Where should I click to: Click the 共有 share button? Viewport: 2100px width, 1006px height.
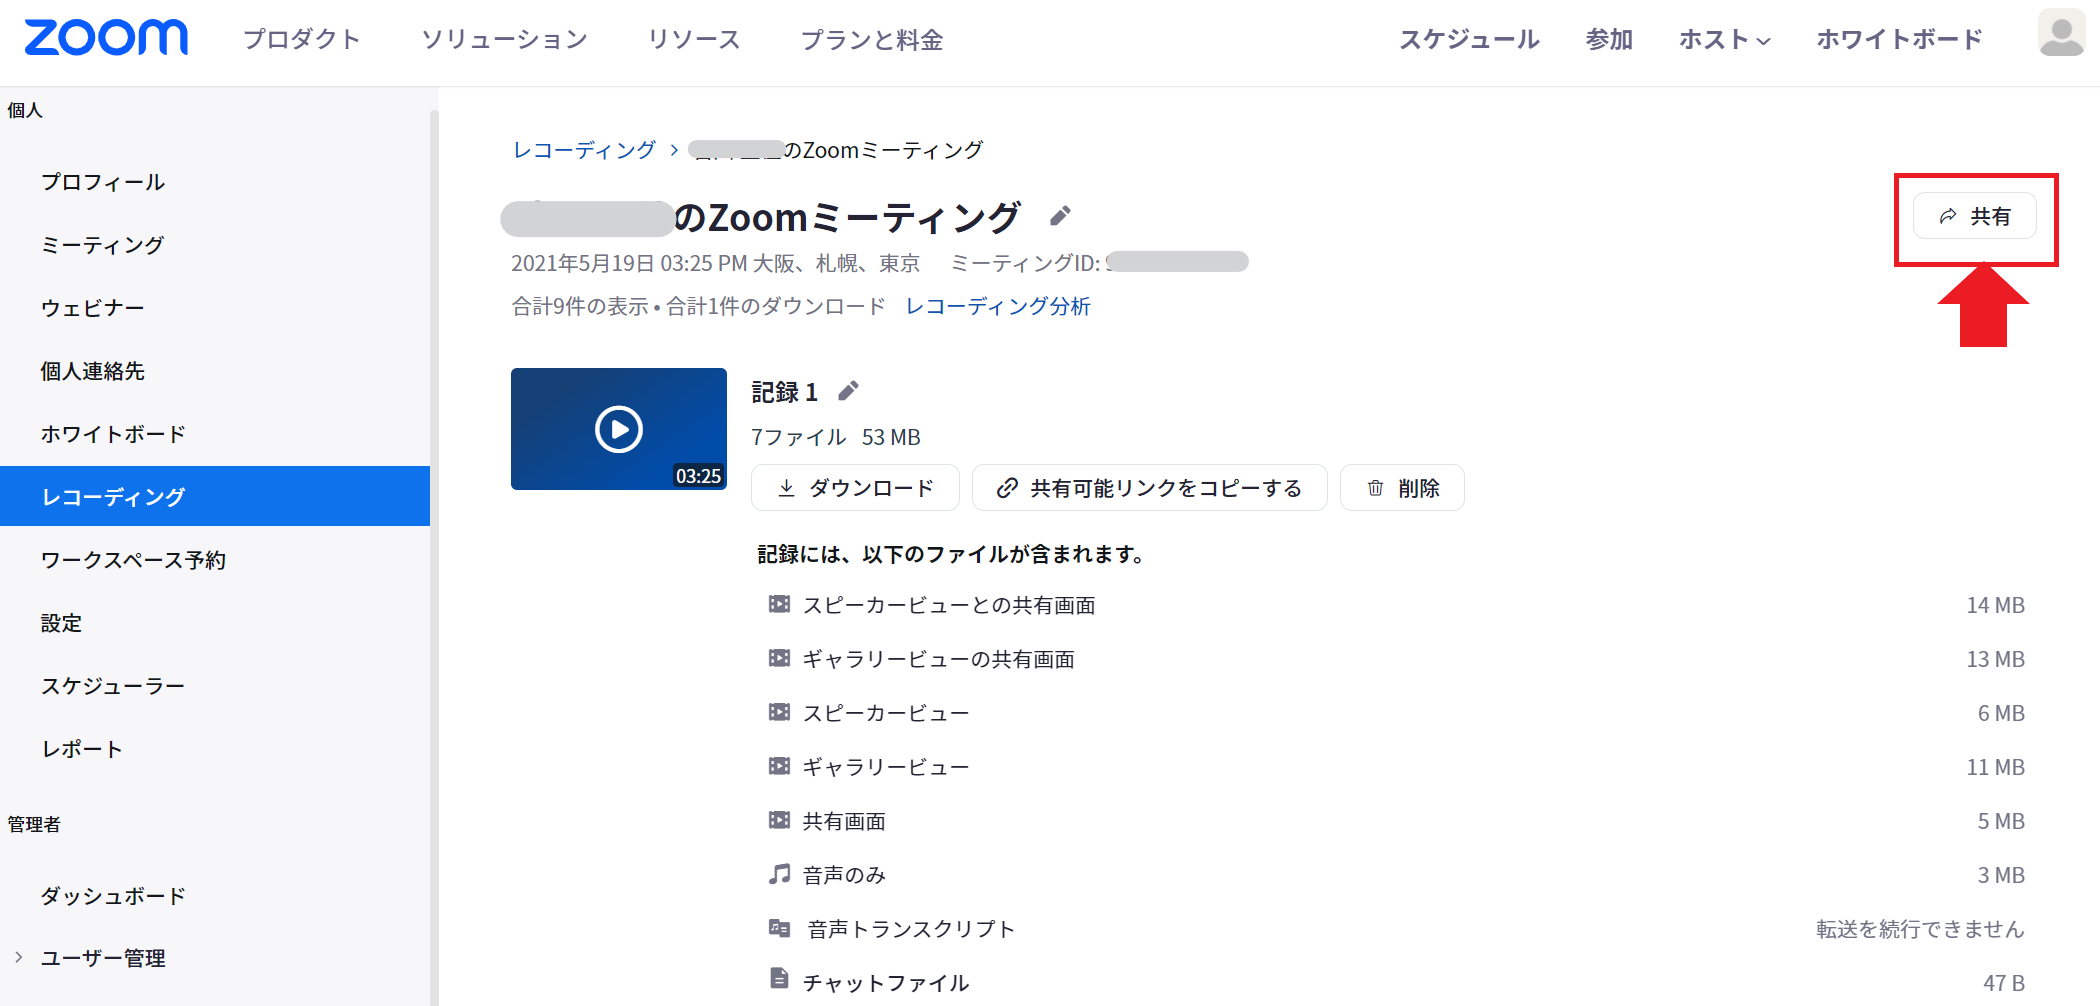[x=1975, y=216]
